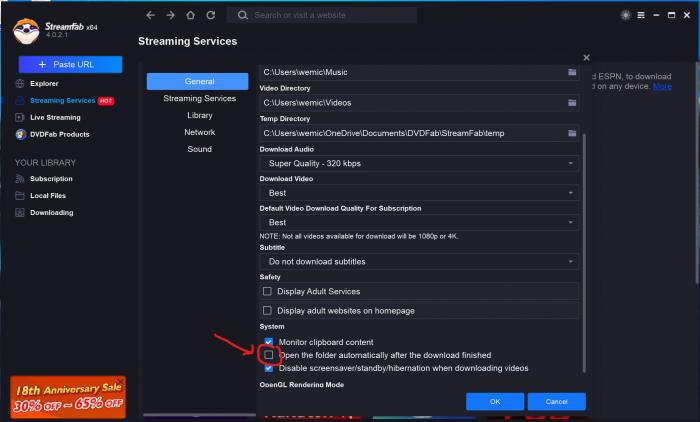This screenshot has width=700, height=422.
Task: Close the settings dialog with X
Action: point(587,58)
